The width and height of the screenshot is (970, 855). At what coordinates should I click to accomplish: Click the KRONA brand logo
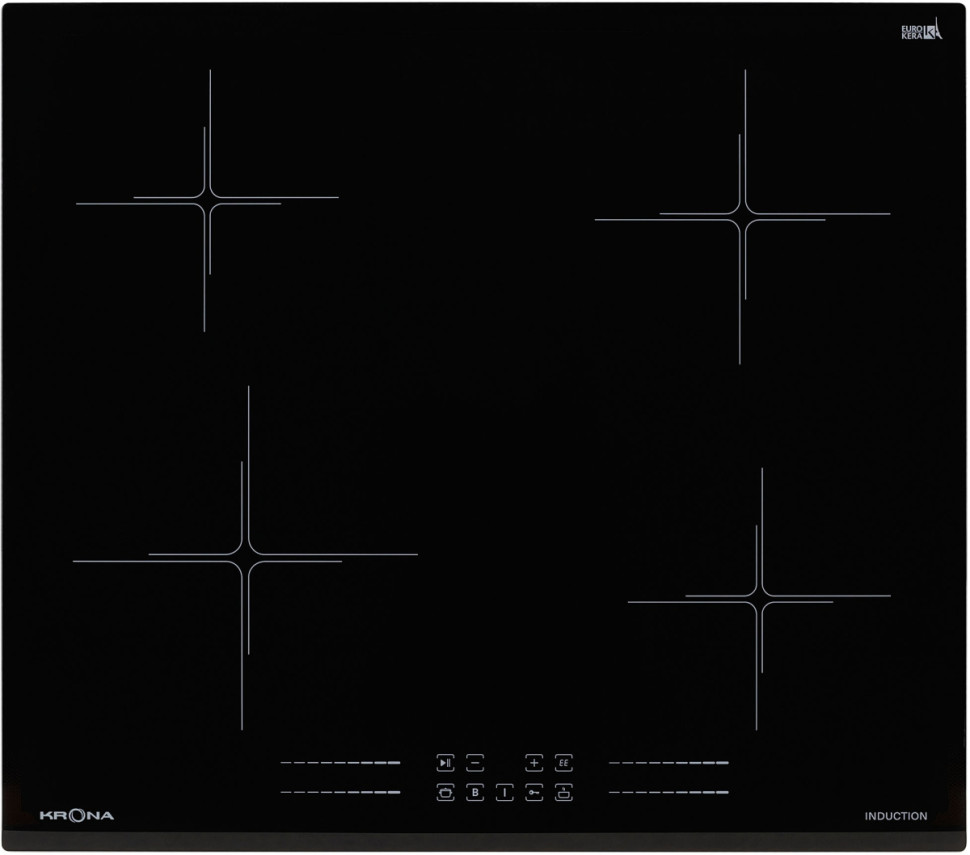(77, 816)
